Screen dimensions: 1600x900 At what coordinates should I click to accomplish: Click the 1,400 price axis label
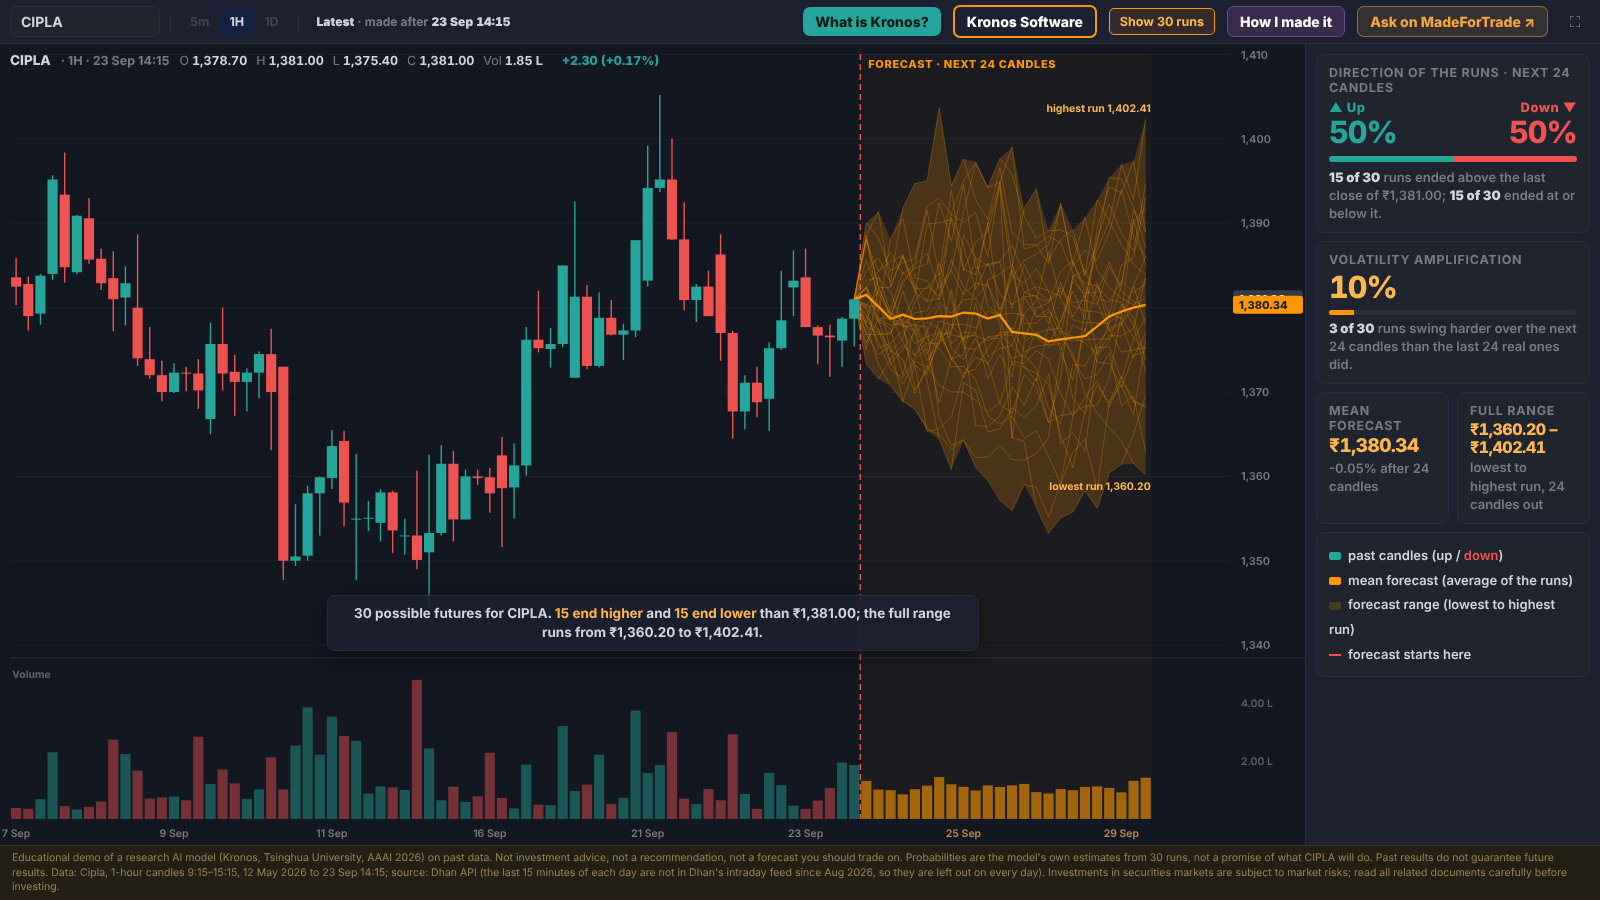click(1256, 139)
